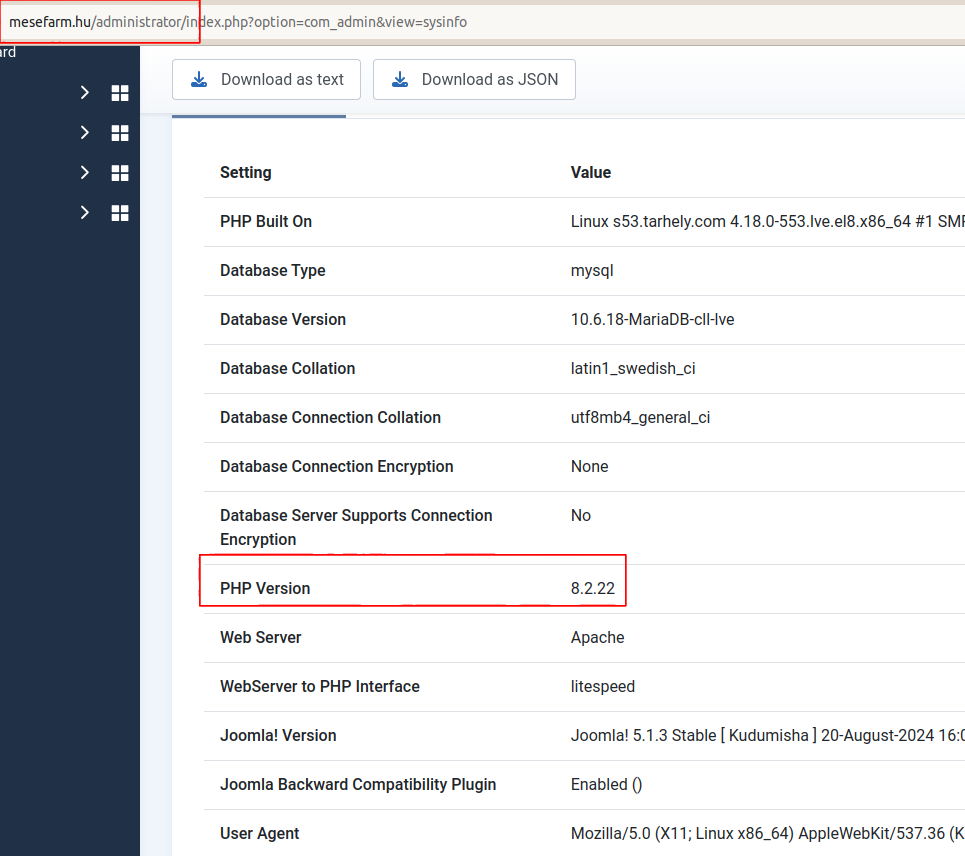Click the first dashboard grid icon in sidebar

coord(120,93)
